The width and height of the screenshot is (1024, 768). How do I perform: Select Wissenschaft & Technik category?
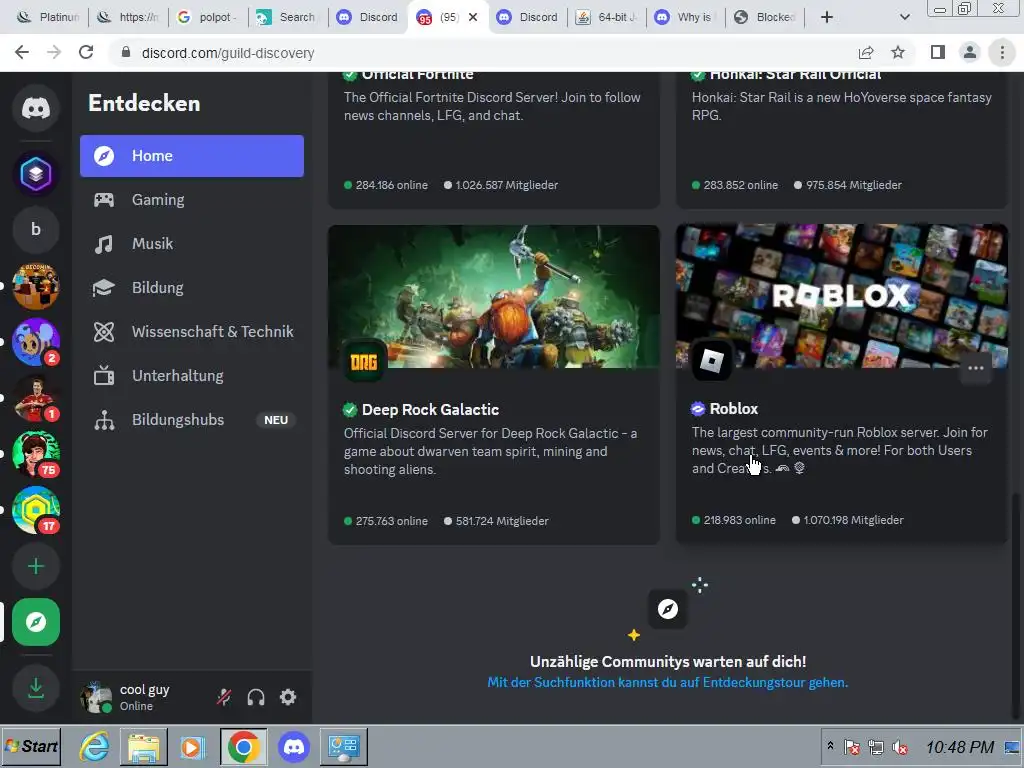tap(192, 332)
